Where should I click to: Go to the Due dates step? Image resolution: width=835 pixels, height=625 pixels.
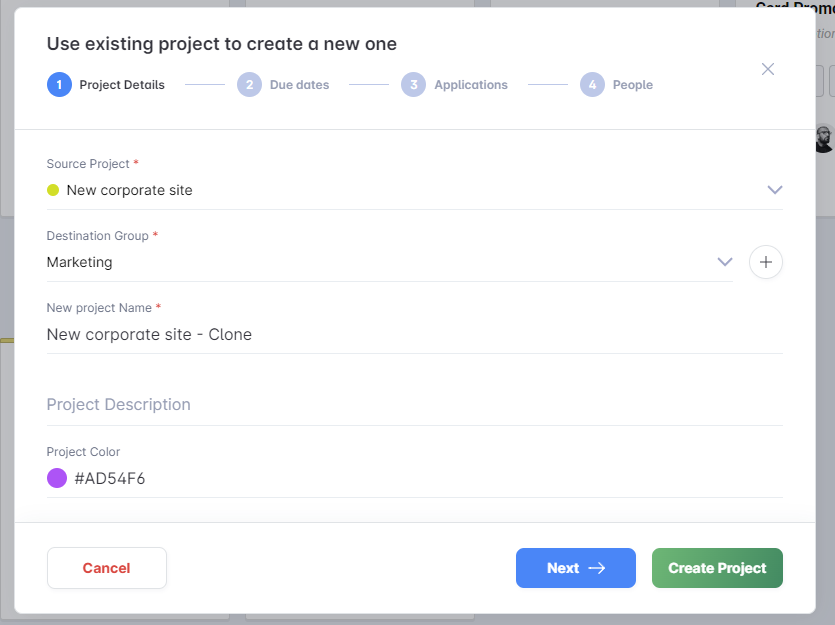point(299,85)
